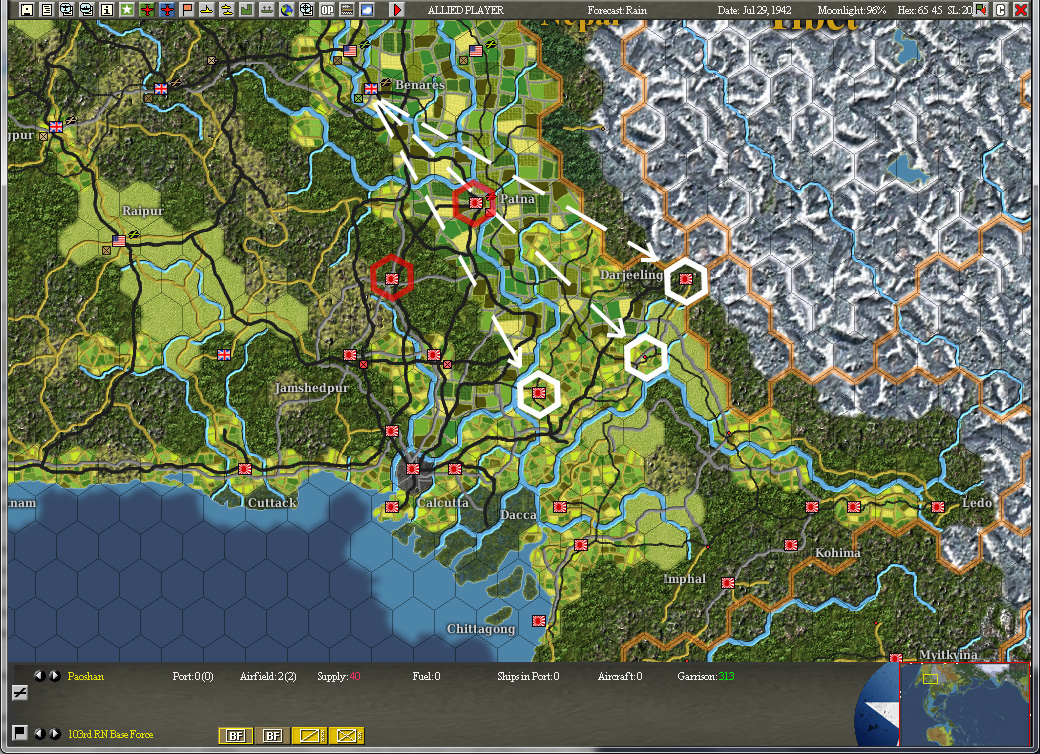Click the 103rd RN Base Force name
This screenshot has height=754, width=1040.
[x=110, y=734]
